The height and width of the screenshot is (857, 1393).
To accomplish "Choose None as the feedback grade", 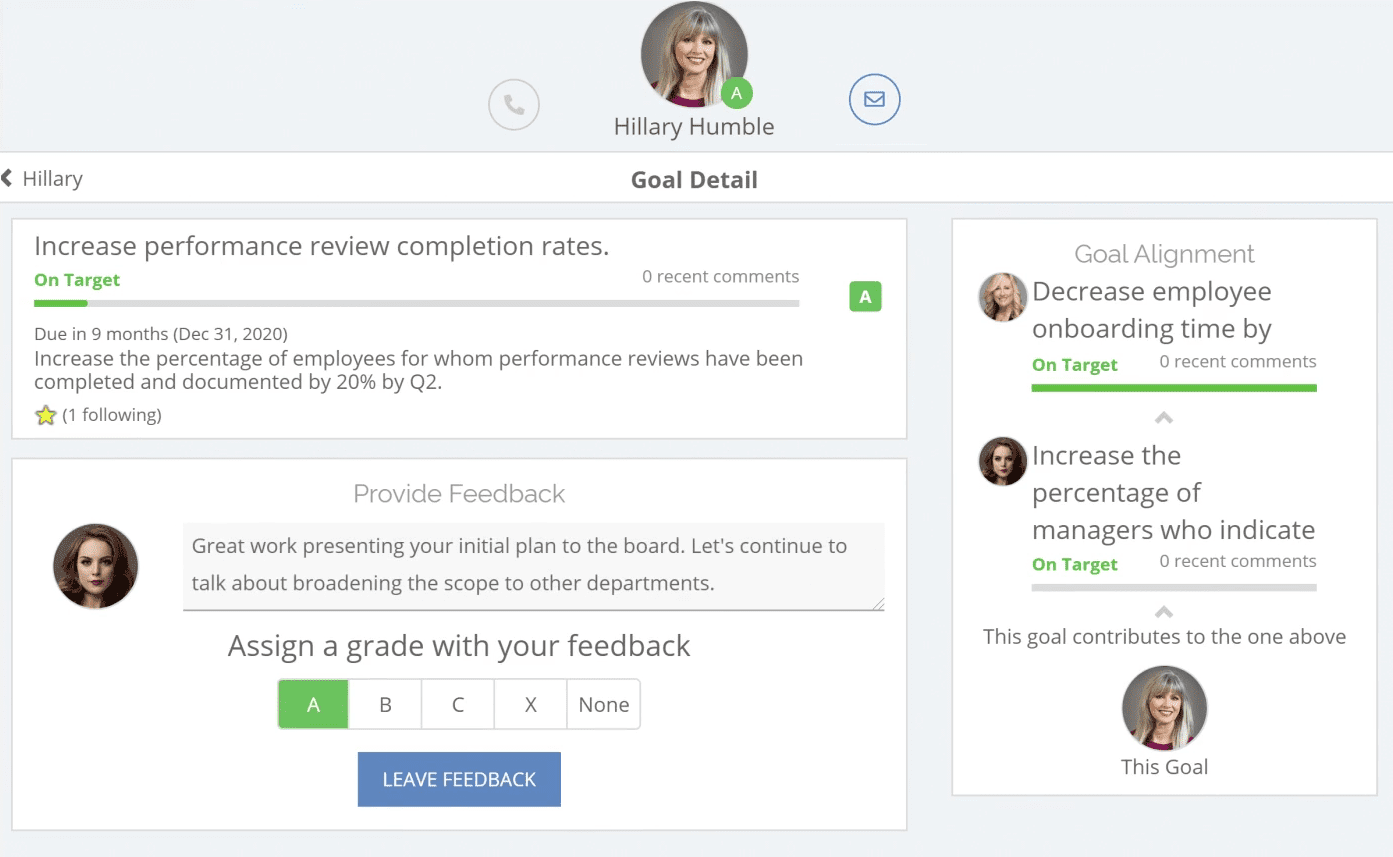I will 604,705.
